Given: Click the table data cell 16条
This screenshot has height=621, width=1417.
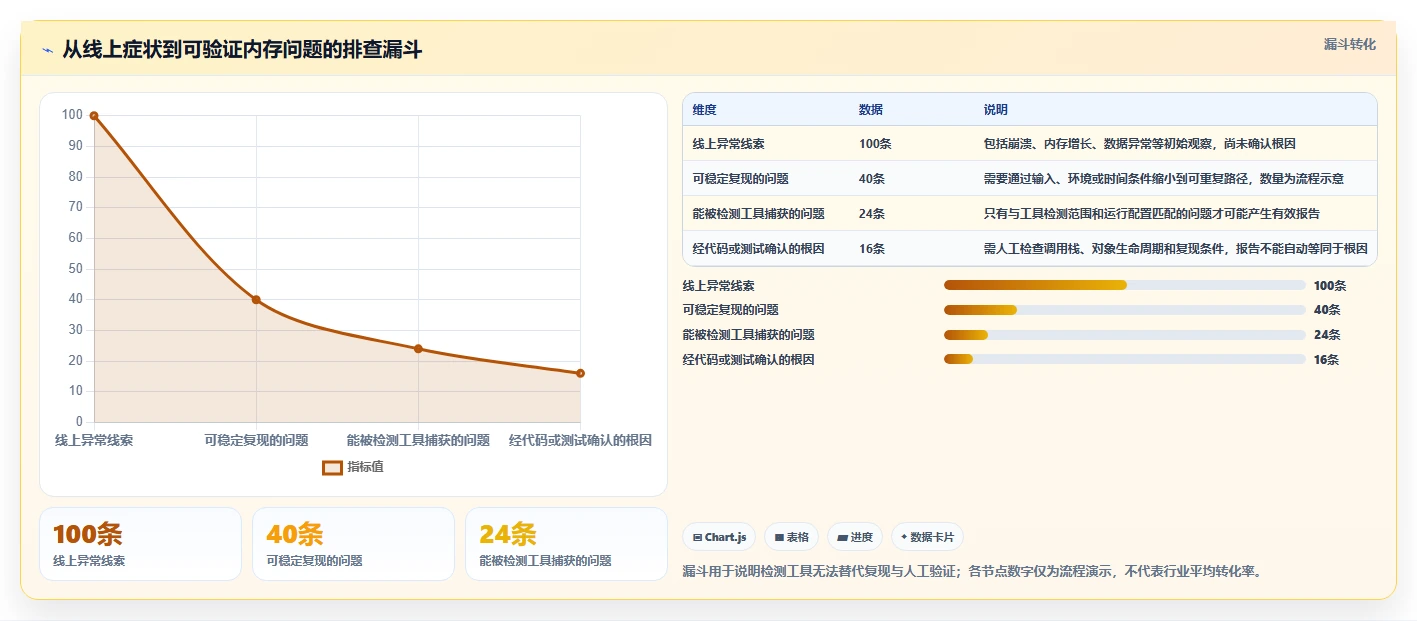Looking at the screenshot, I should [x=872, y=249].
